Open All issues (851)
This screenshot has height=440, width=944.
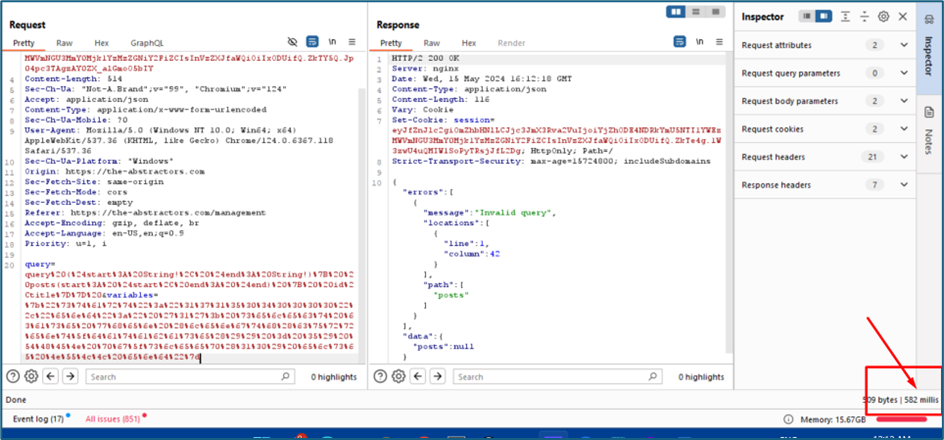(x=115, y=419)
